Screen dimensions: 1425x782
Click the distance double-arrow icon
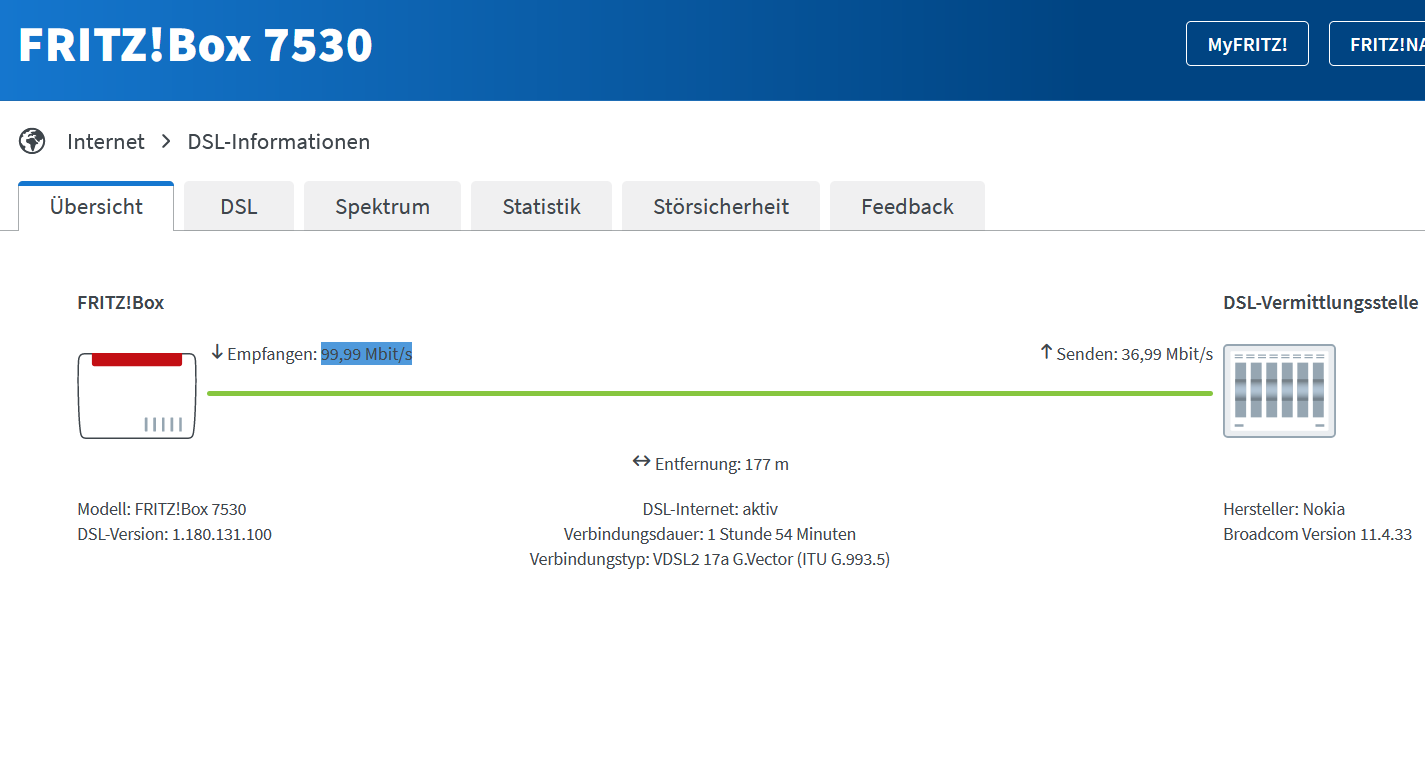pyautogui.click(x=641, y=462)
